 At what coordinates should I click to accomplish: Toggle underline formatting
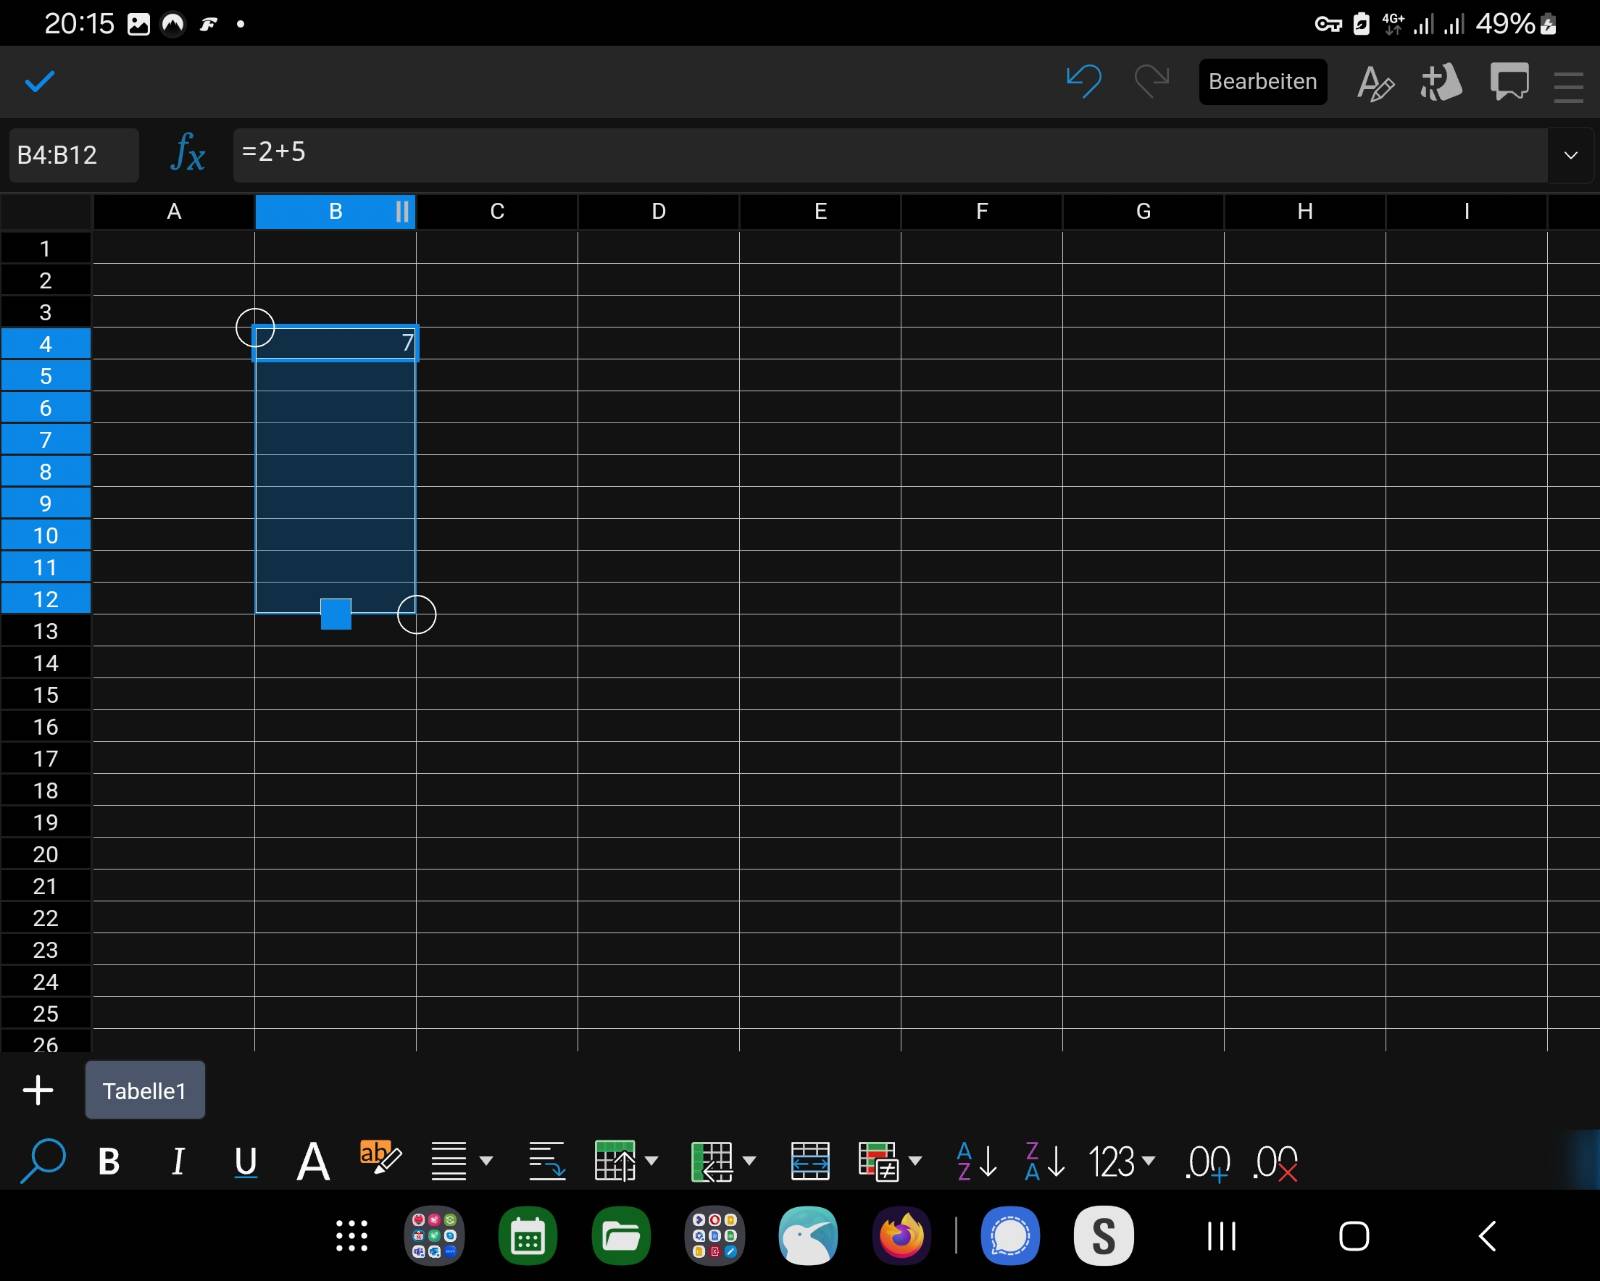pyautogui.click(x=245, y=1161)
